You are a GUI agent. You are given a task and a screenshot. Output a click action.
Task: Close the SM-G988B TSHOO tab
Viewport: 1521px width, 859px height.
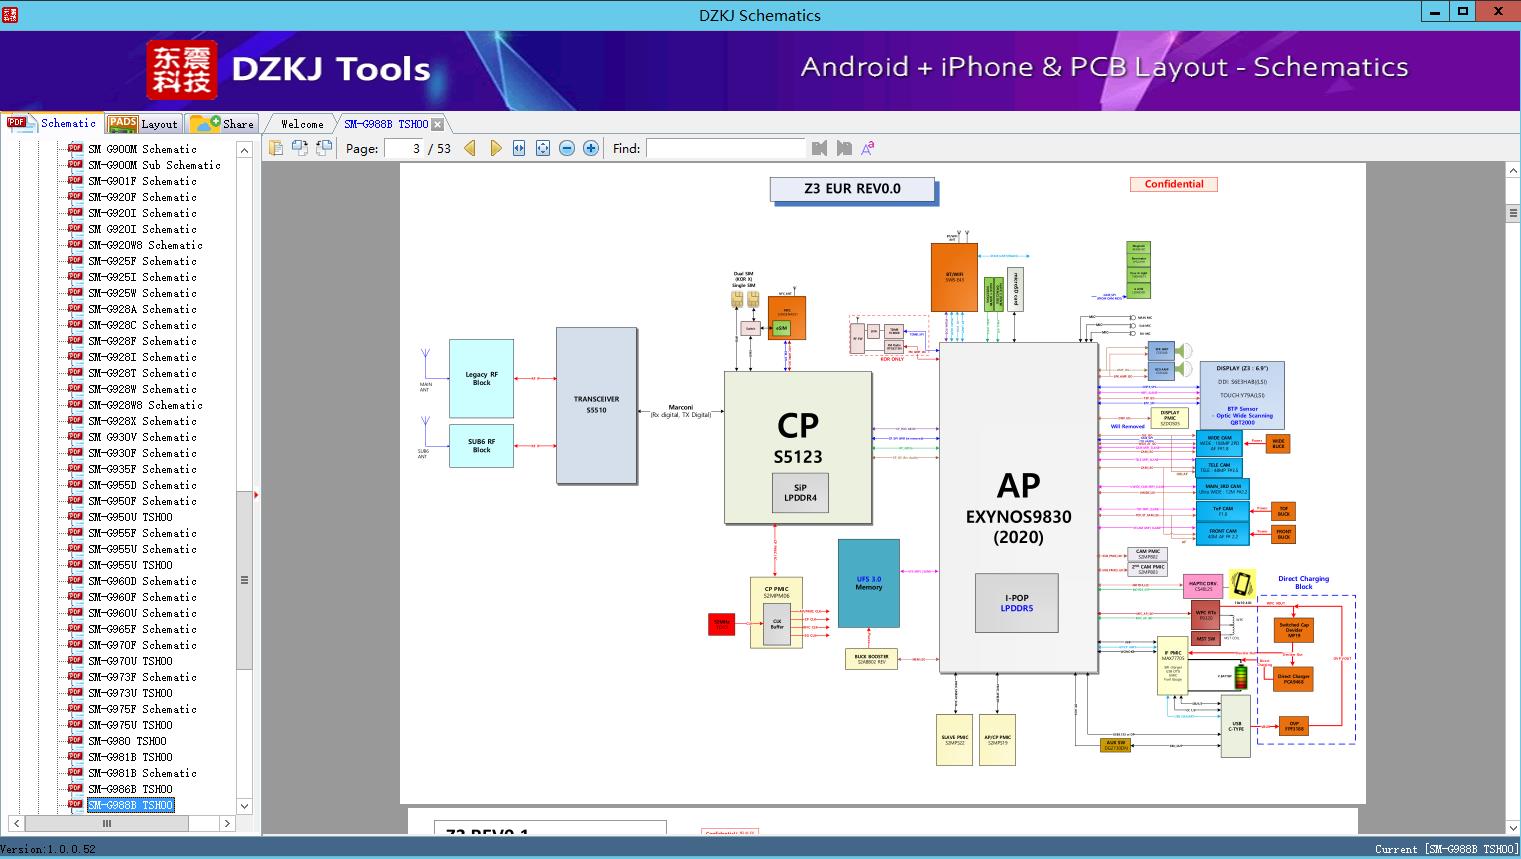coord(437,124)
